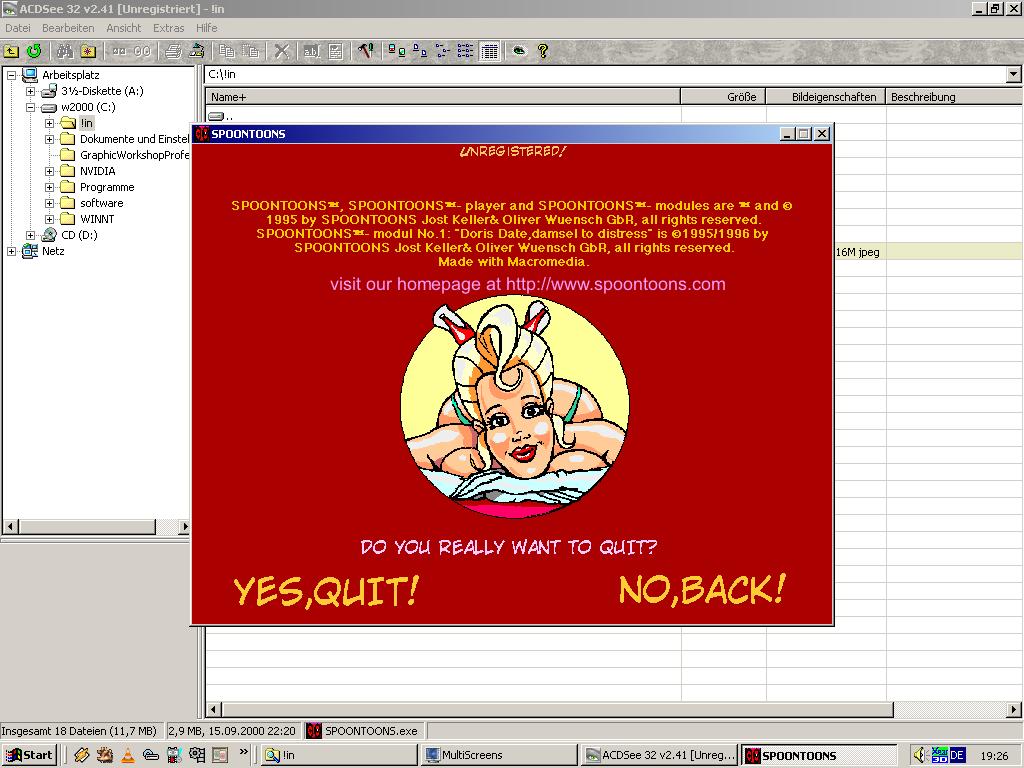Open the Hilfe menu
The width and height of the screenshot is (1024, 768).
(206, 28)
